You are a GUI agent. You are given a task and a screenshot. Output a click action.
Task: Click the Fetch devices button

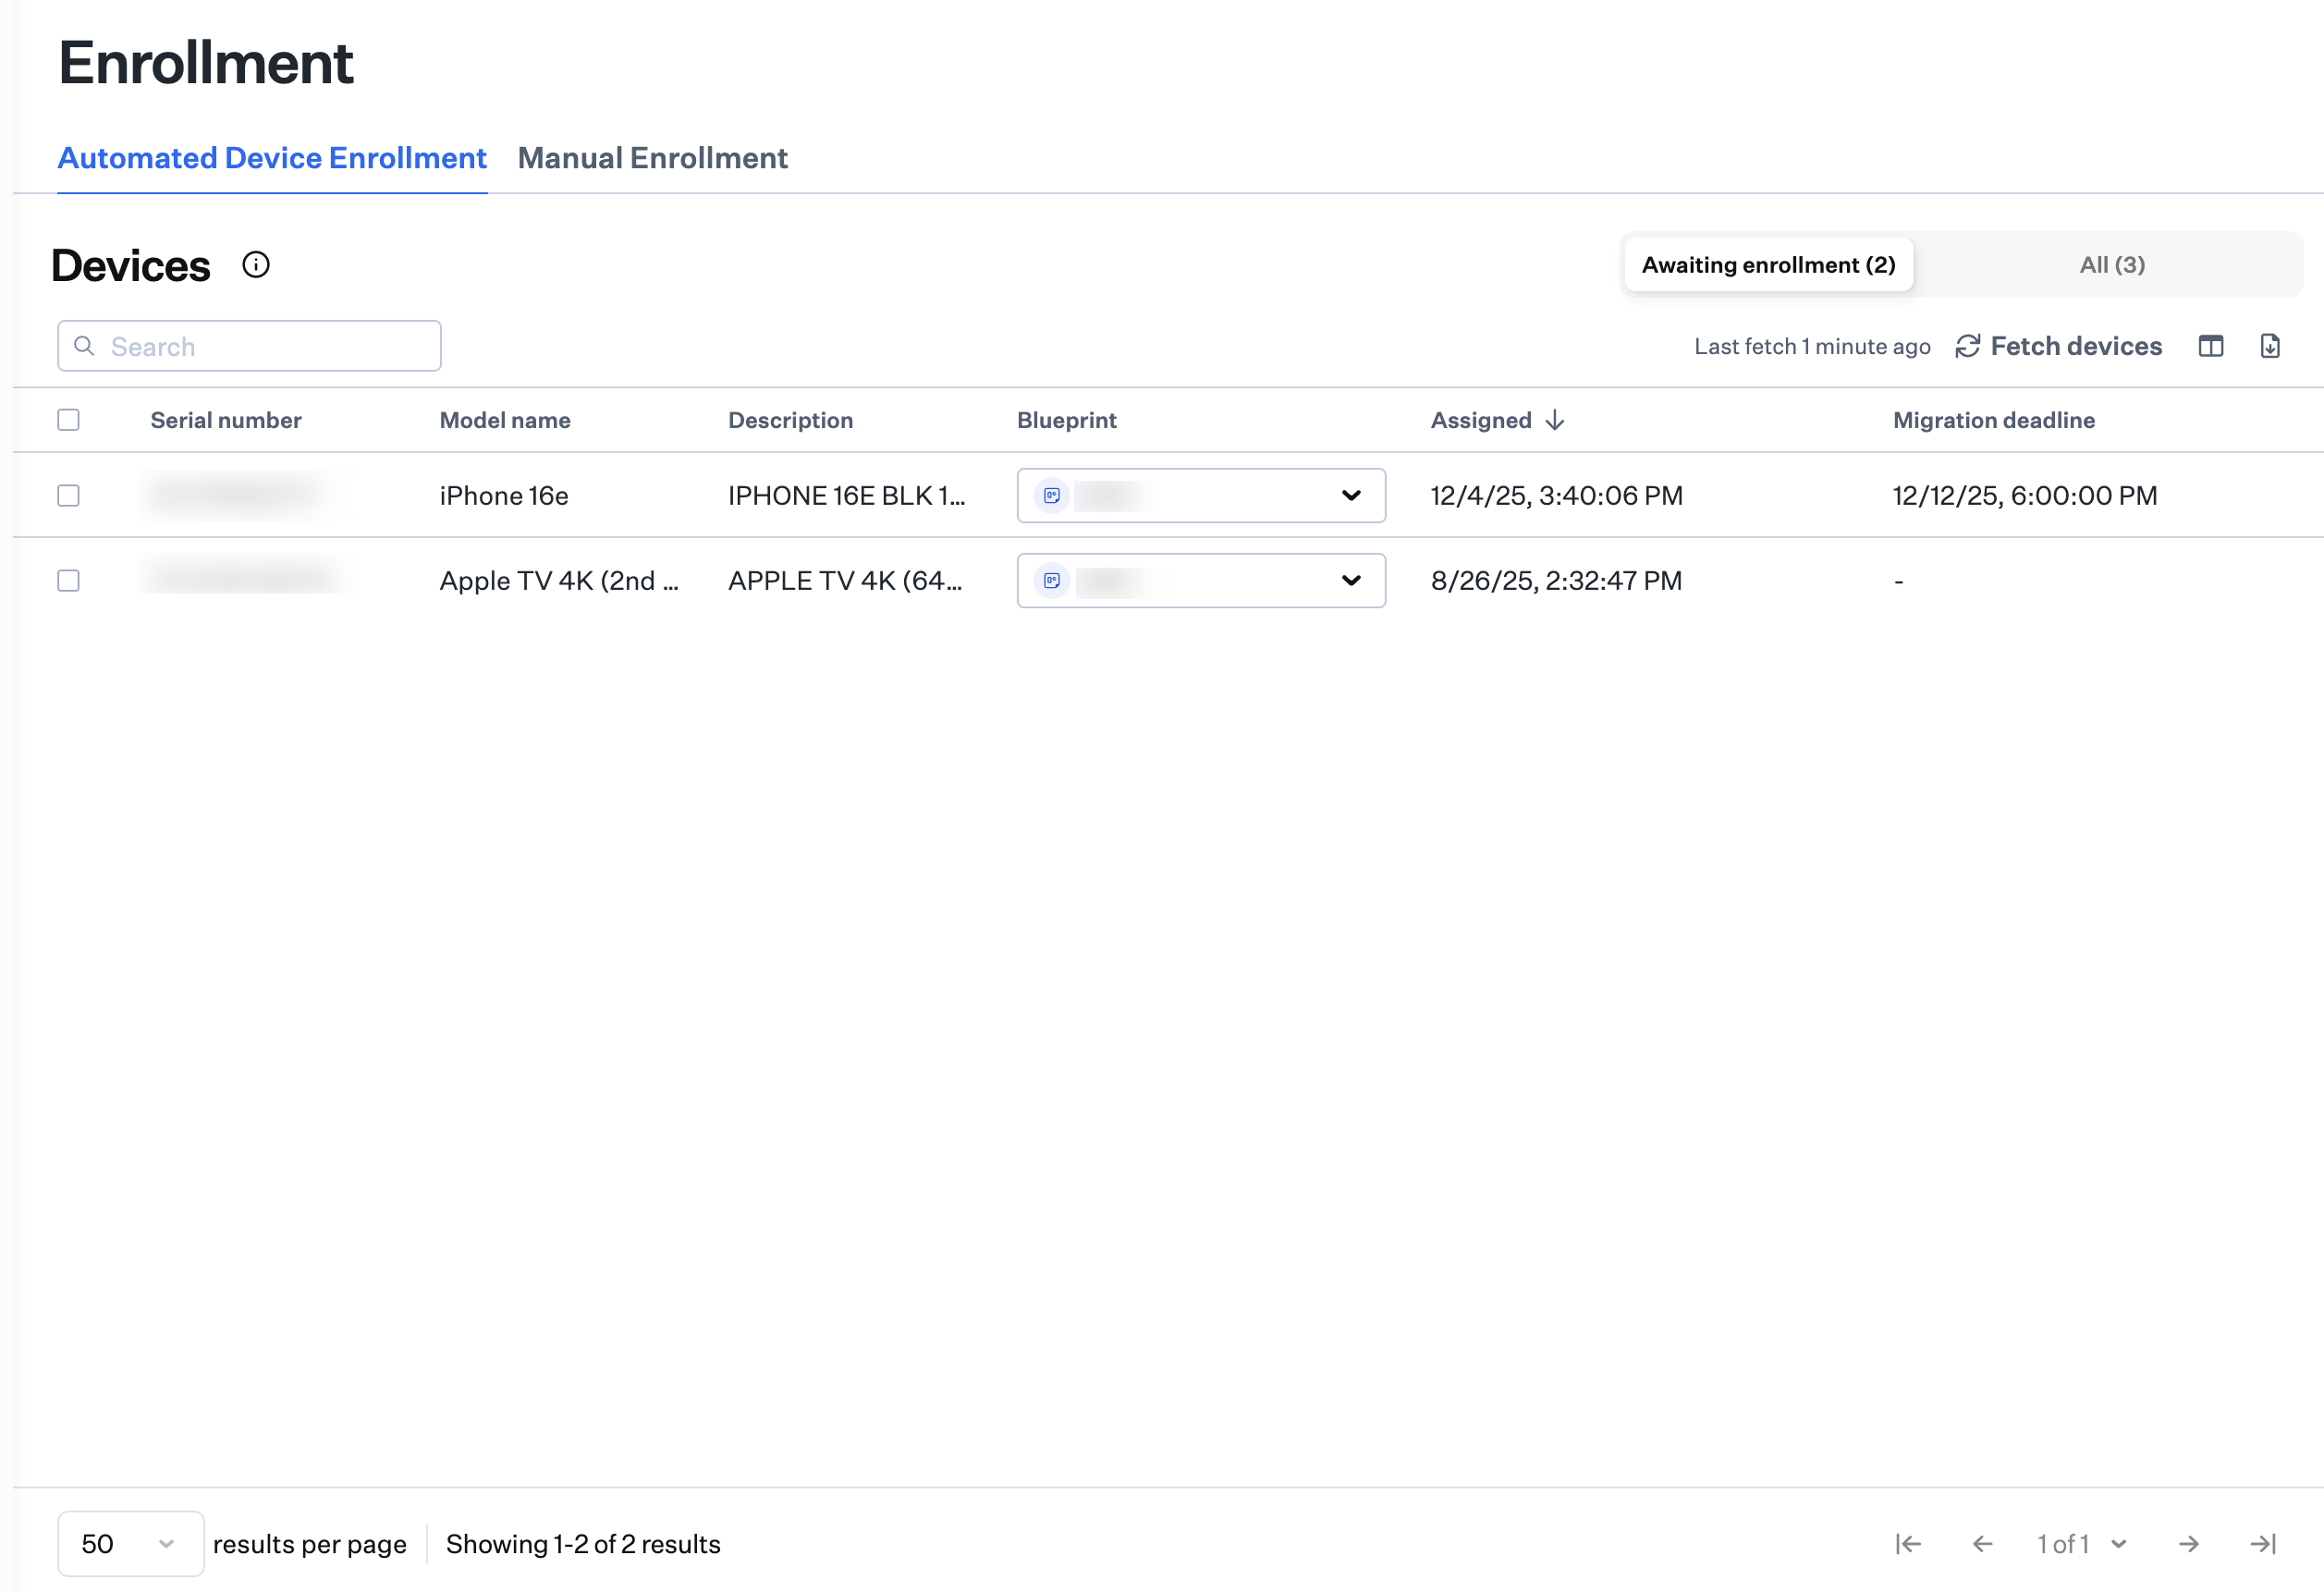click(x=2058, y=346)
